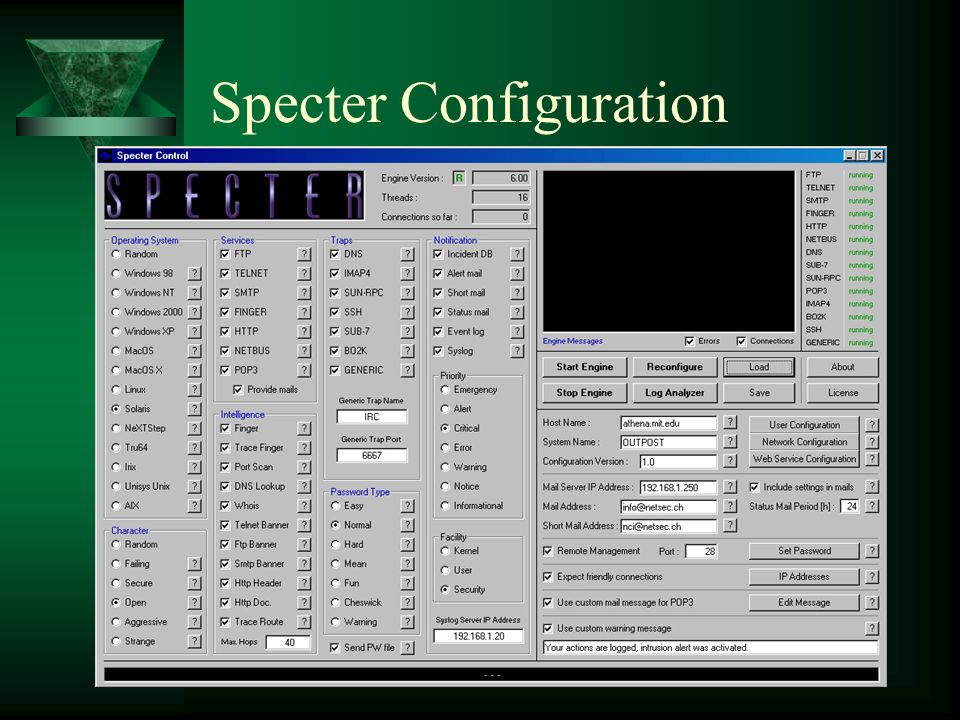
Task: Click the Edit Message button
Action: click(x=804, y=602)
